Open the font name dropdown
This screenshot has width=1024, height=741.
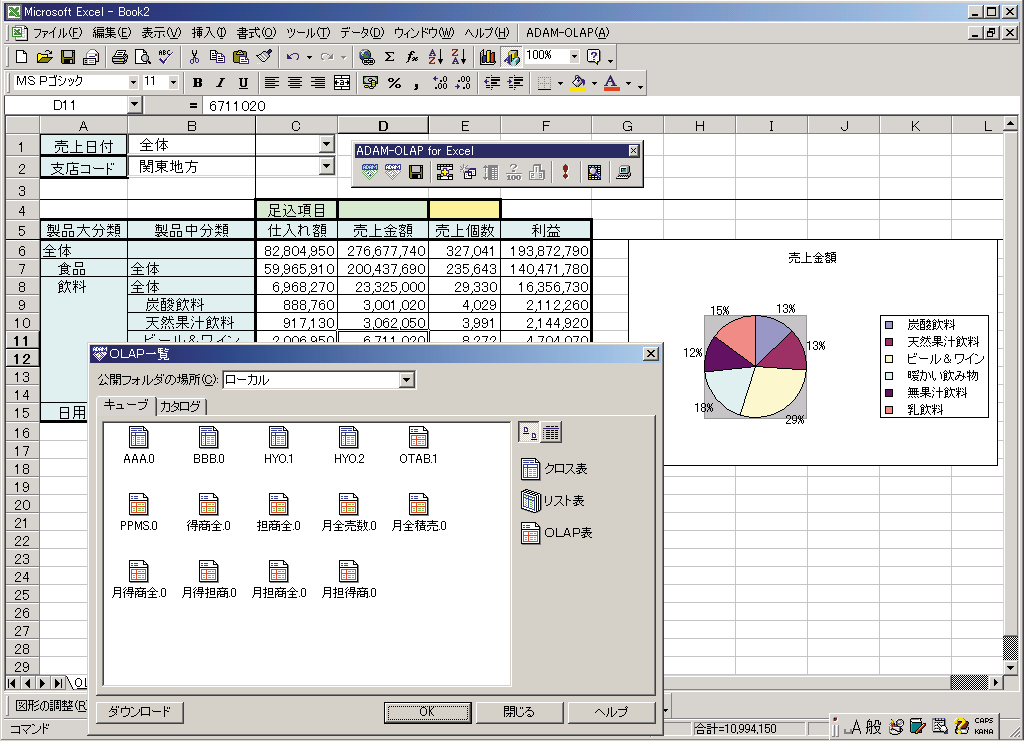click(133, 82)
